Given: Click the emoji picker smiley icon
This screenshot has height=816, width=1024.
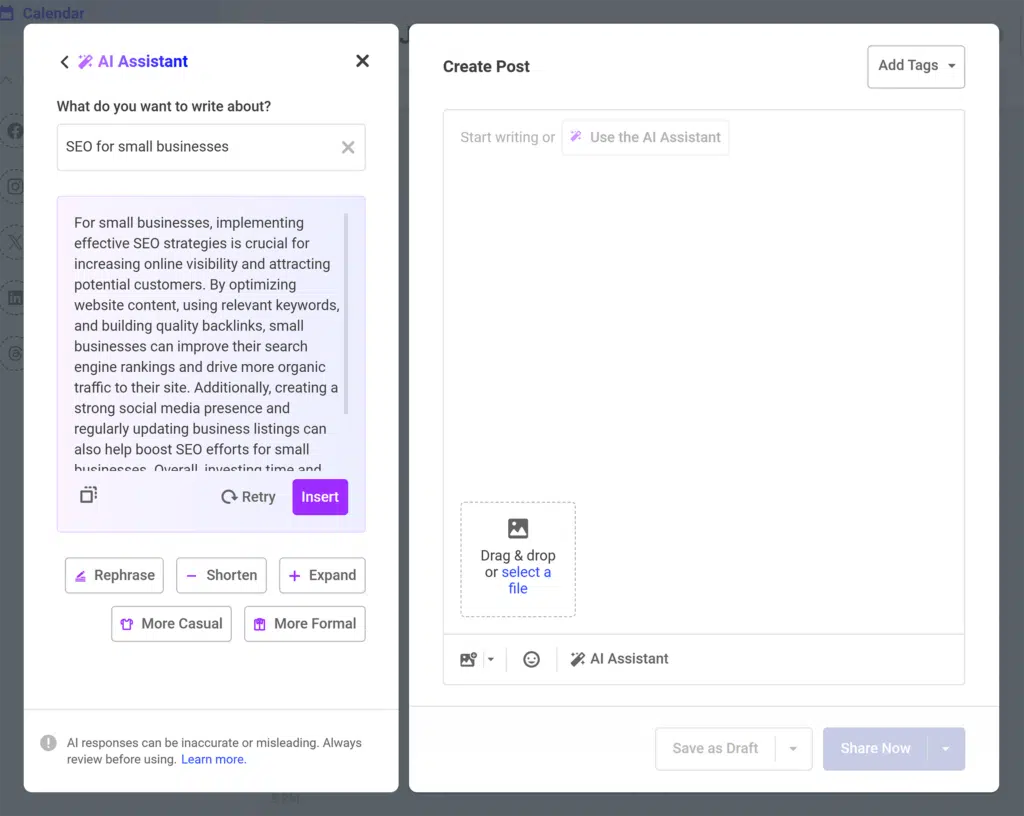Looking at the screenshot, I should coord(532,659).
